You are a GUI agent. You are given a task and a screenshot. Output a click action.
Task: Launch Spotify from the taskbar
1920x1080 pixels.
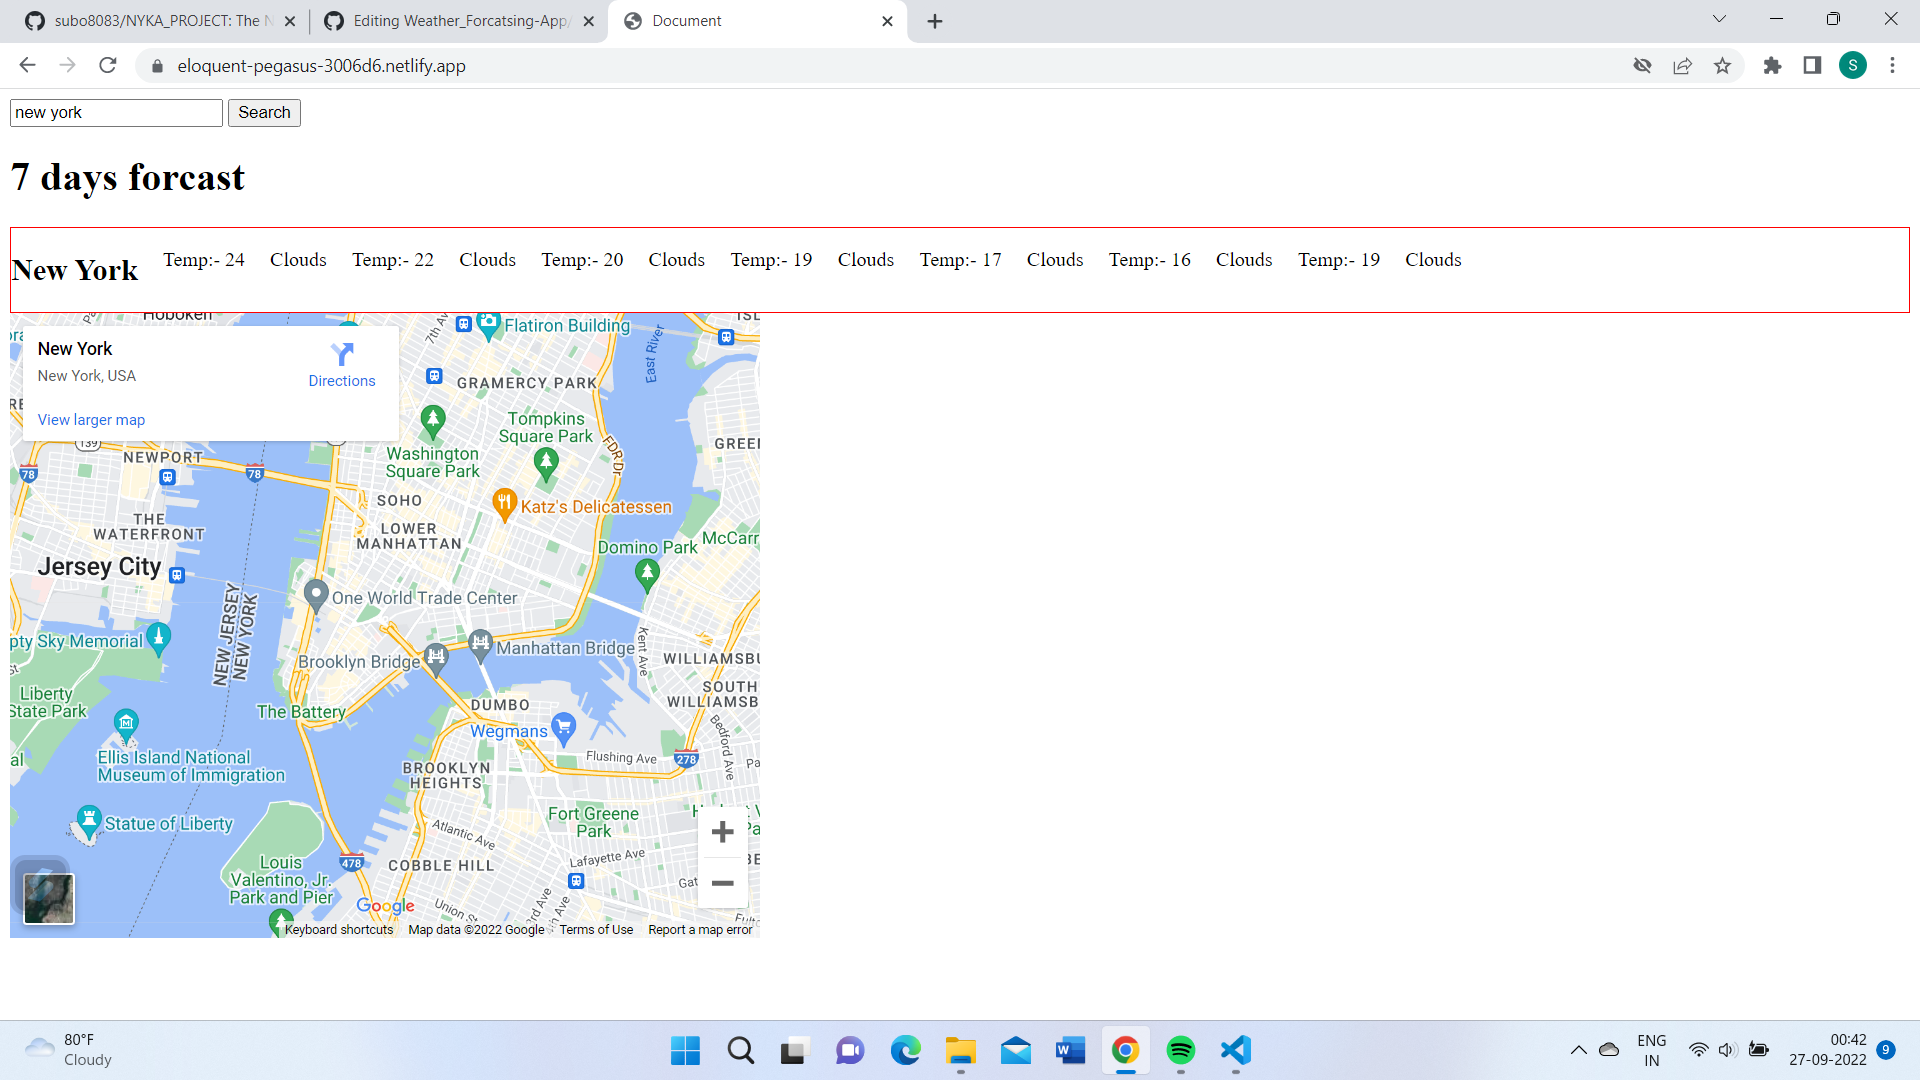click(x=1180, y=1051)
